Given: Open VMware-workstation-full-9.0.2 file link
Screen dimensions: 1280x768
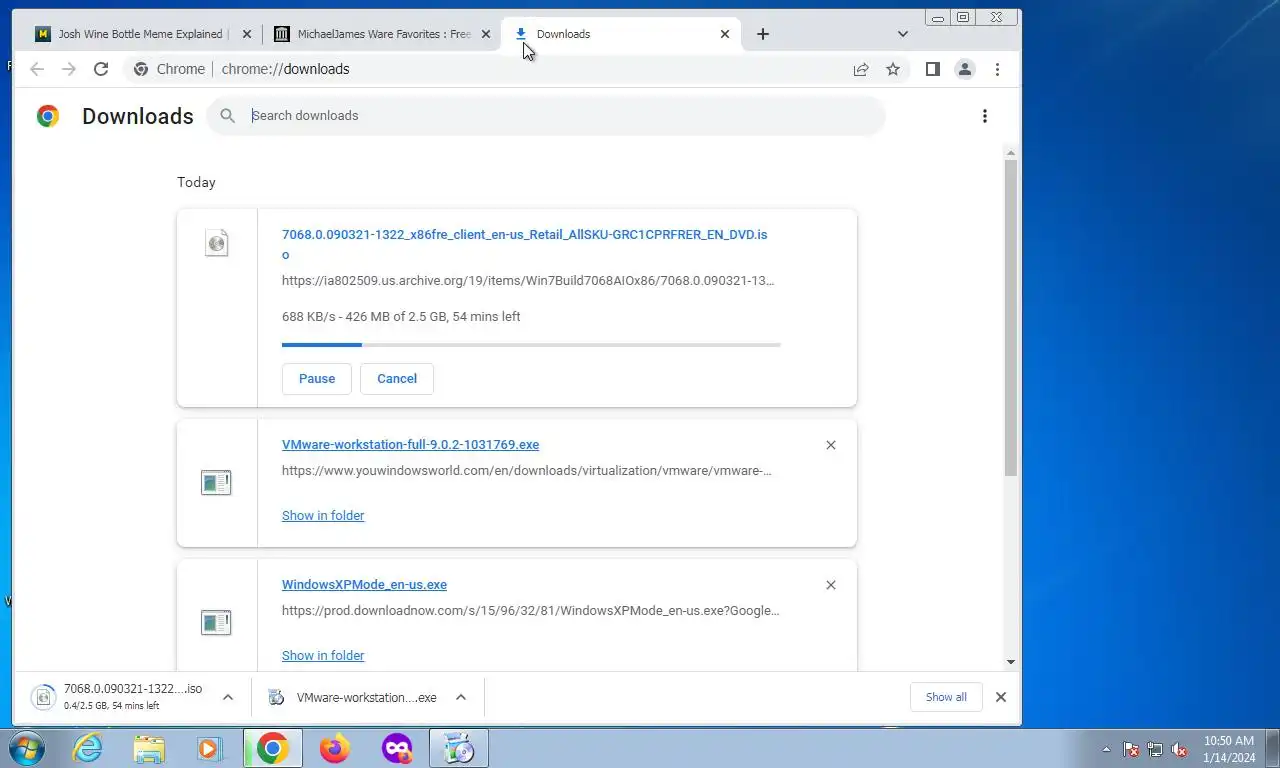Looking at the screenshot, I should click(410, 445).
